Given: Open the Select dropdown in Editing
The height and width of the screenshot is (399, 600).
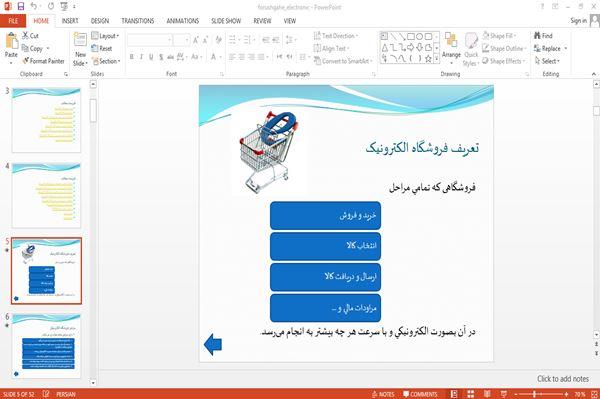Looking at the screenshot, I should click(547, 61).
